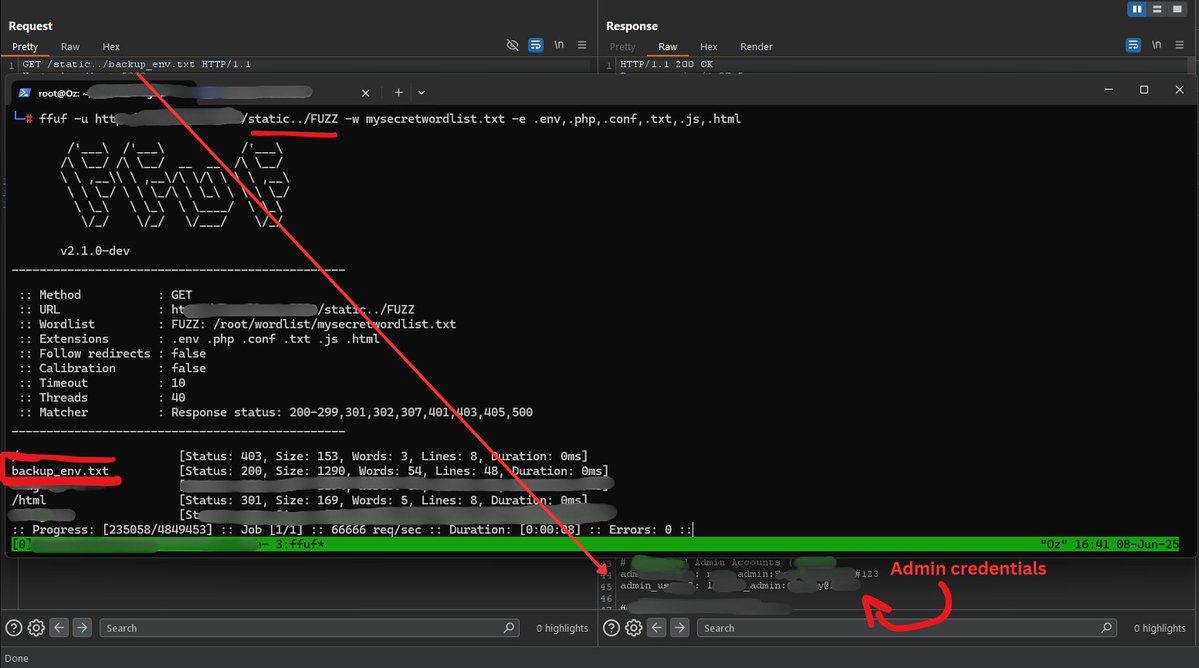Focus the Request Search input field

coord(310,627)
